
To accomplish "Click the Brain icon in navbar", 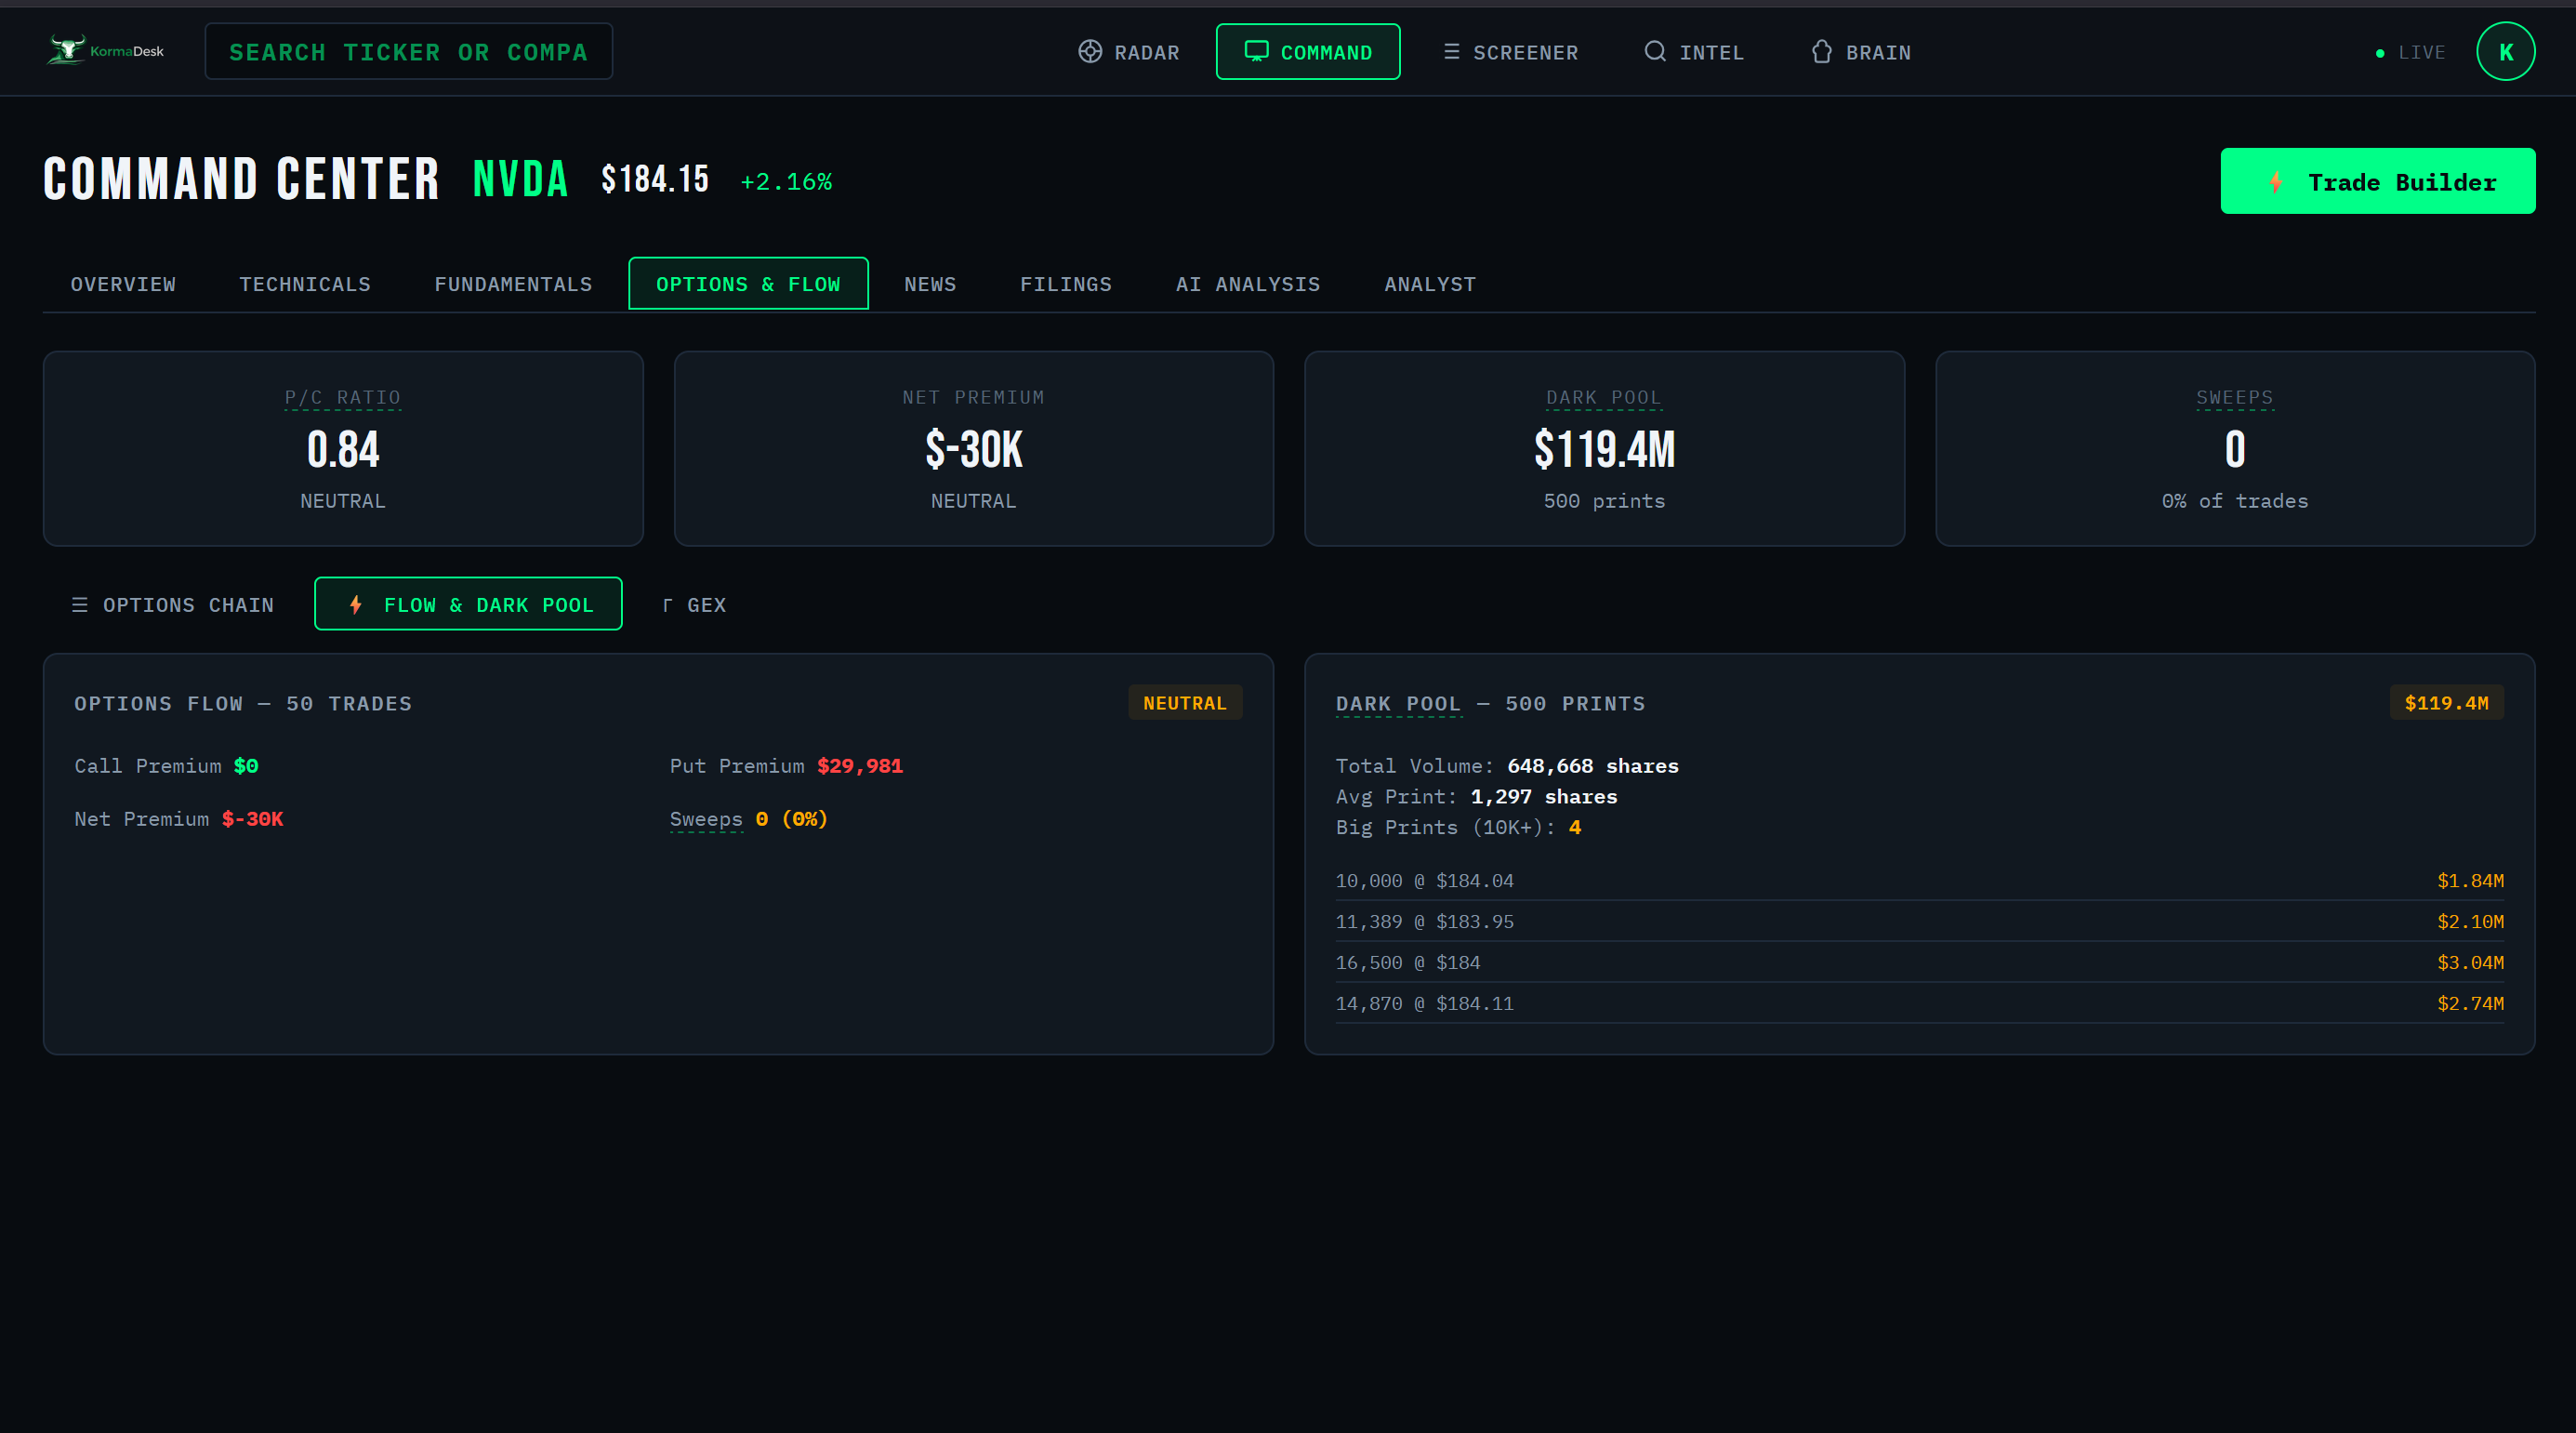I will point(1821,52).
